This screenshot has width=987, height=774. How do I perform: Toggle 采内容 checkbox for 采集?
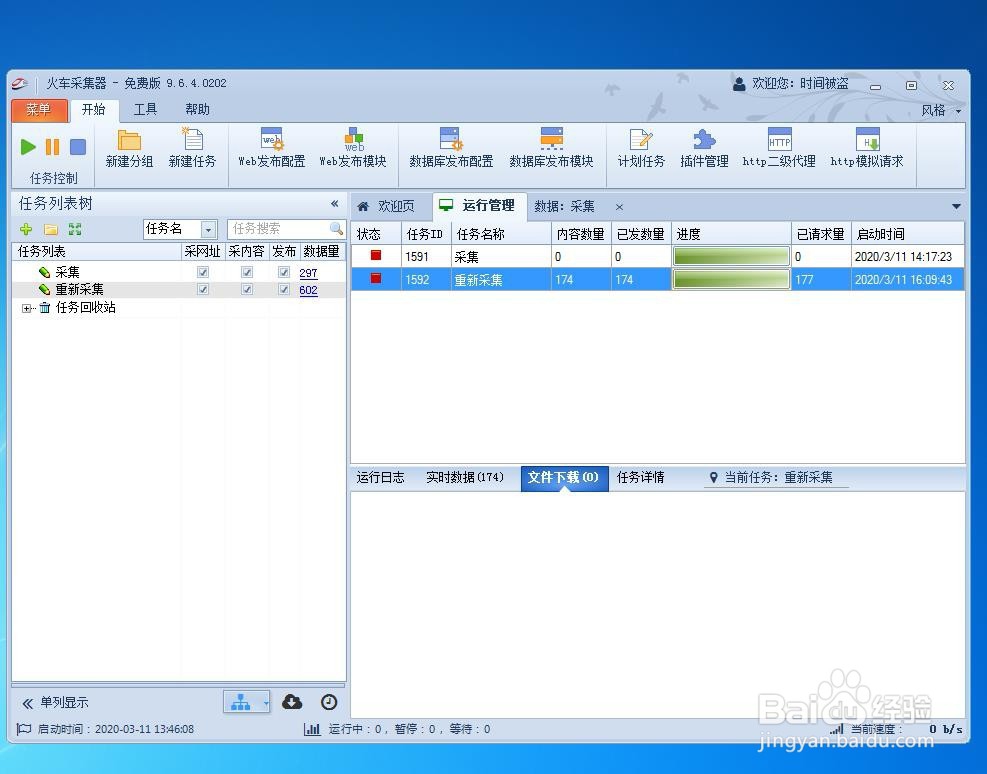coord(247,272)
